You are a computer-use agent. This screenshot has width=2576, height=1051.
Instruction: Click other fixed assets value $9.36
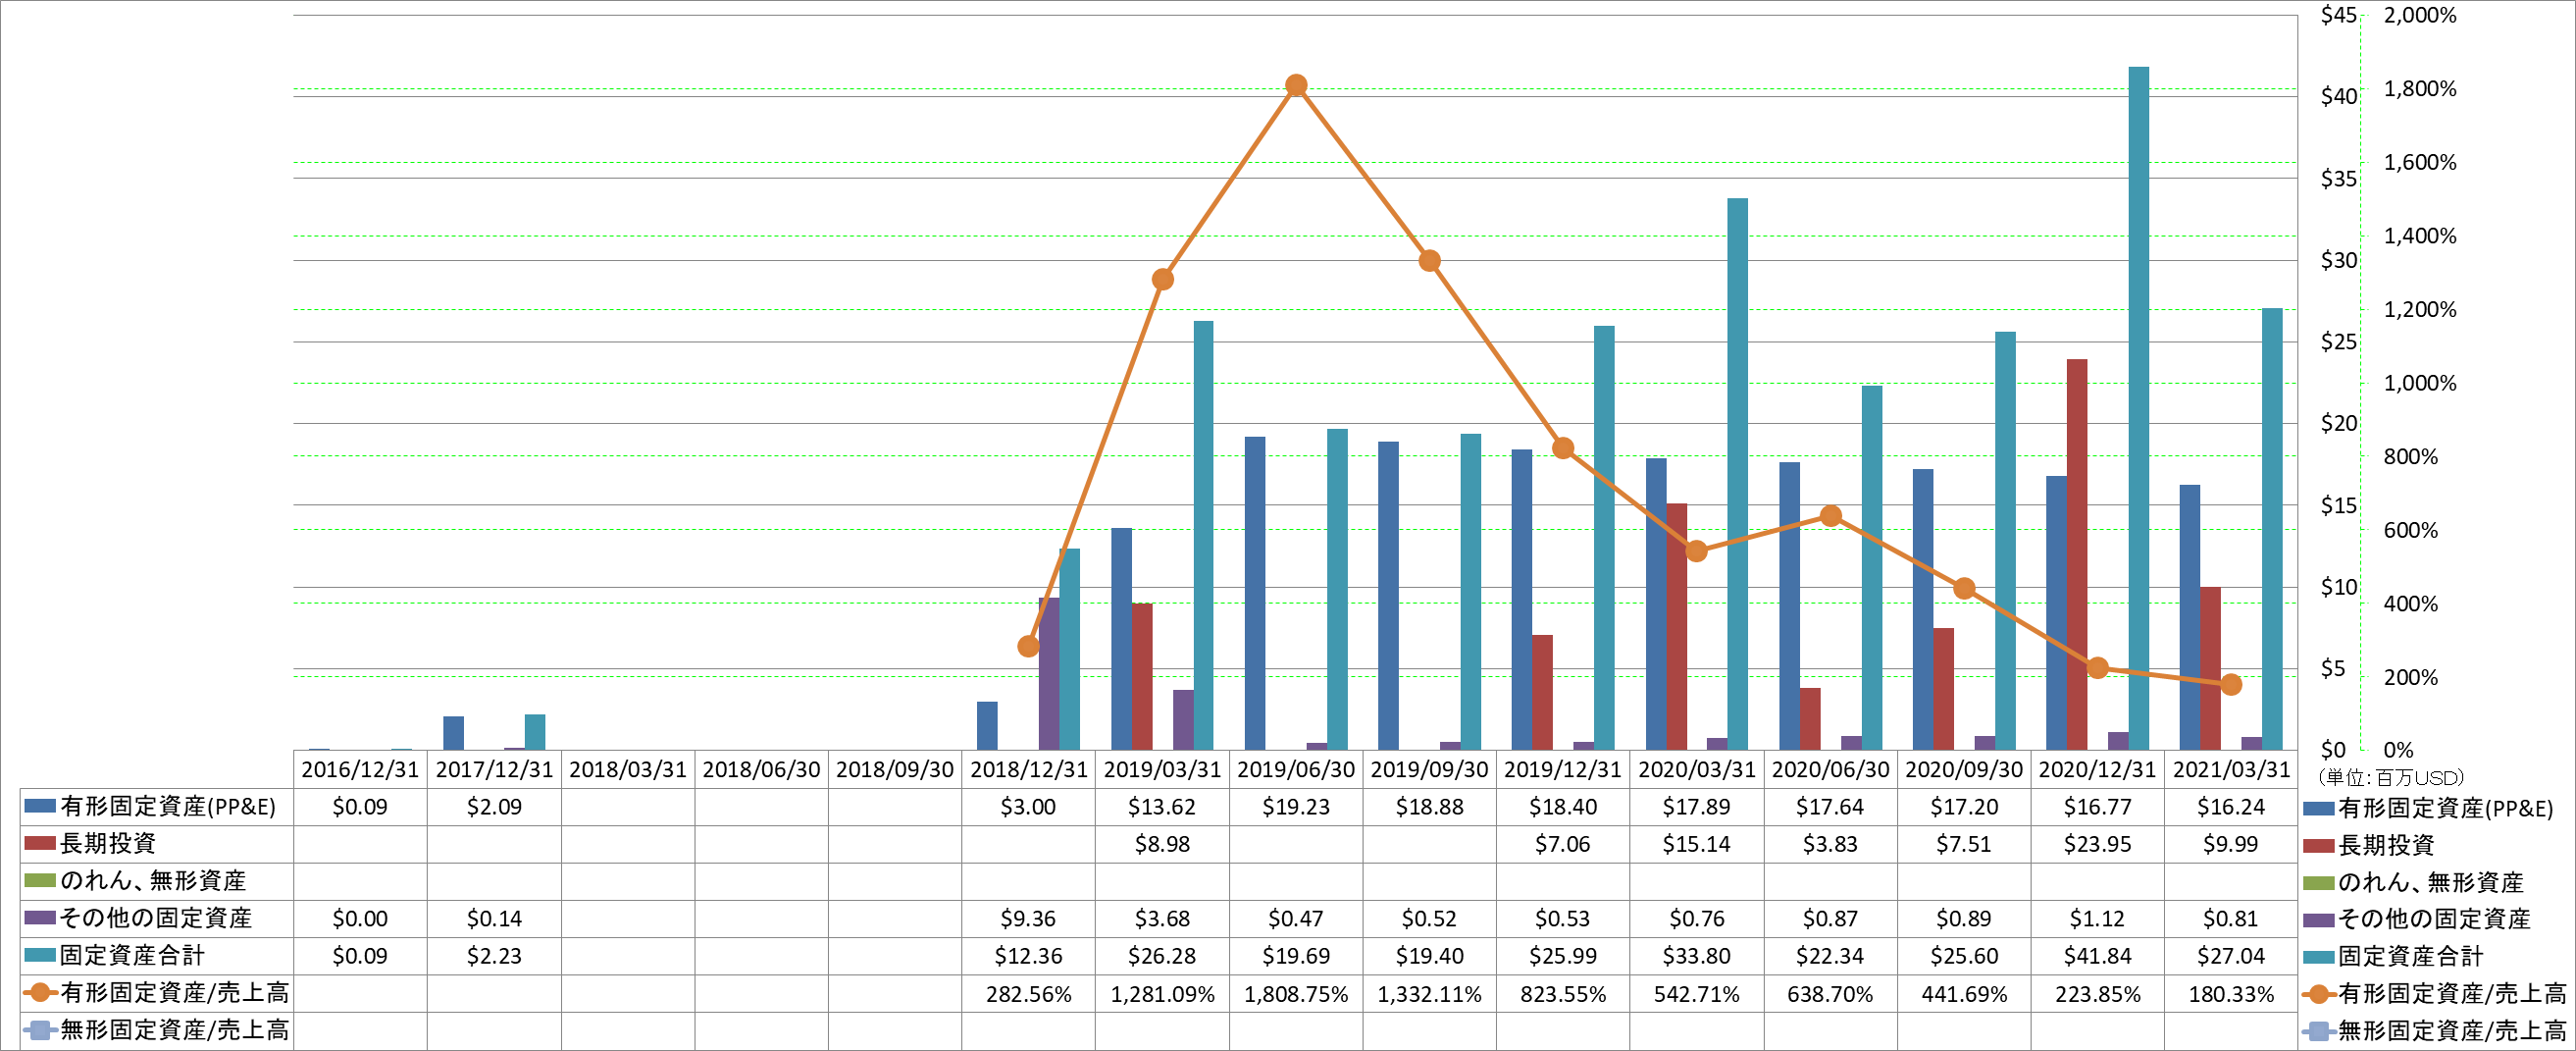click(1028, 918)
